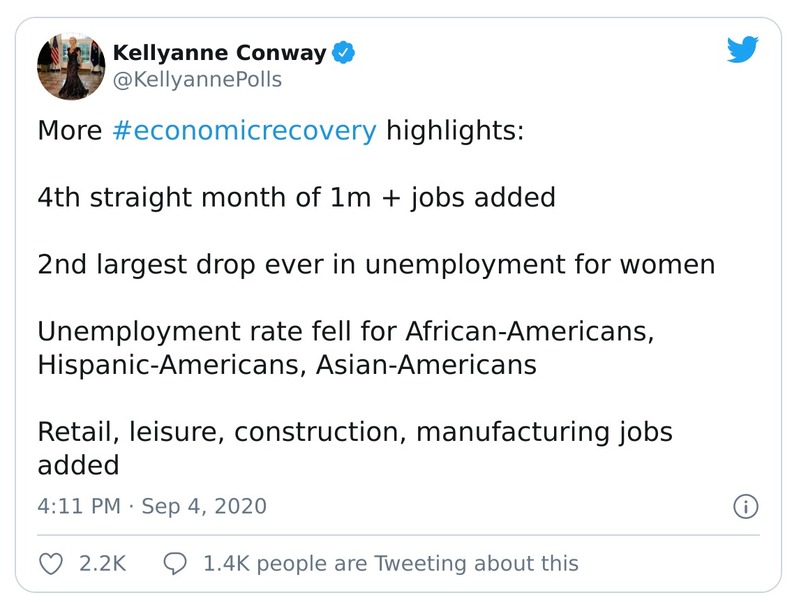This screenshot has width=799, height=609.
Task: Click the word "More" starting the tweet
Action: [x=69, y=131]
